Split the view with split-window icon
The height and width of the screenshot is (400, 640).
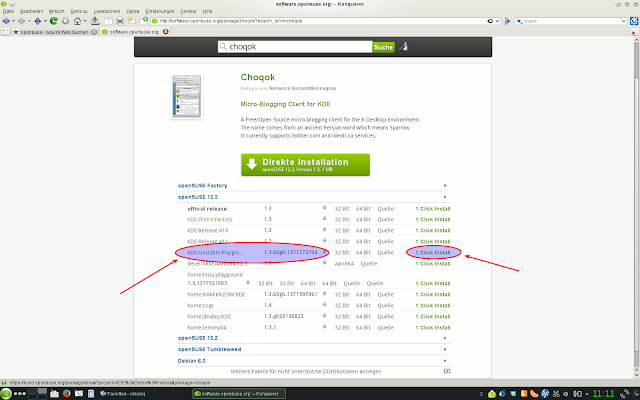pyautogui.click(x=108, y=21)
